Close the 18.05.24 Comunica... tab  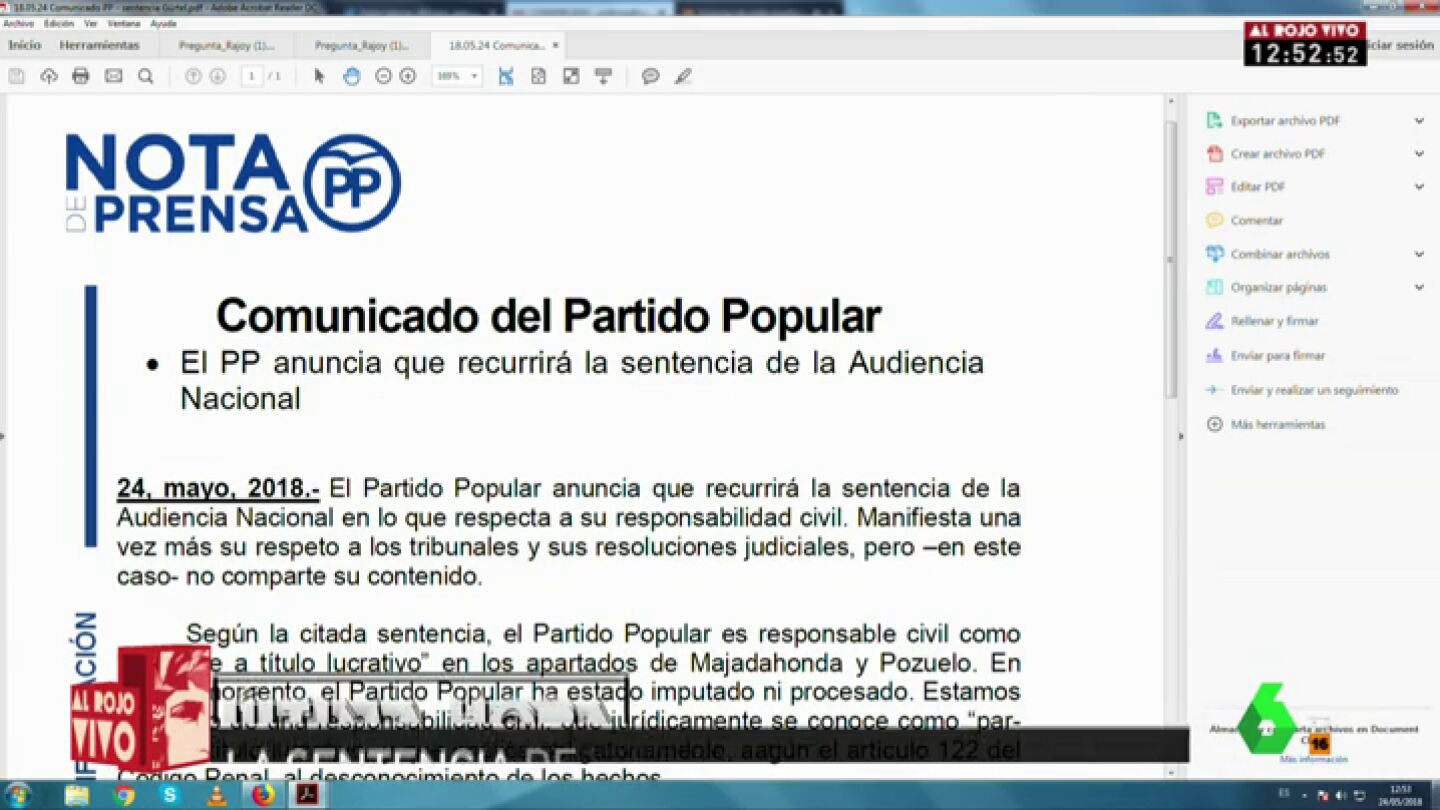(x=556, y=45)
